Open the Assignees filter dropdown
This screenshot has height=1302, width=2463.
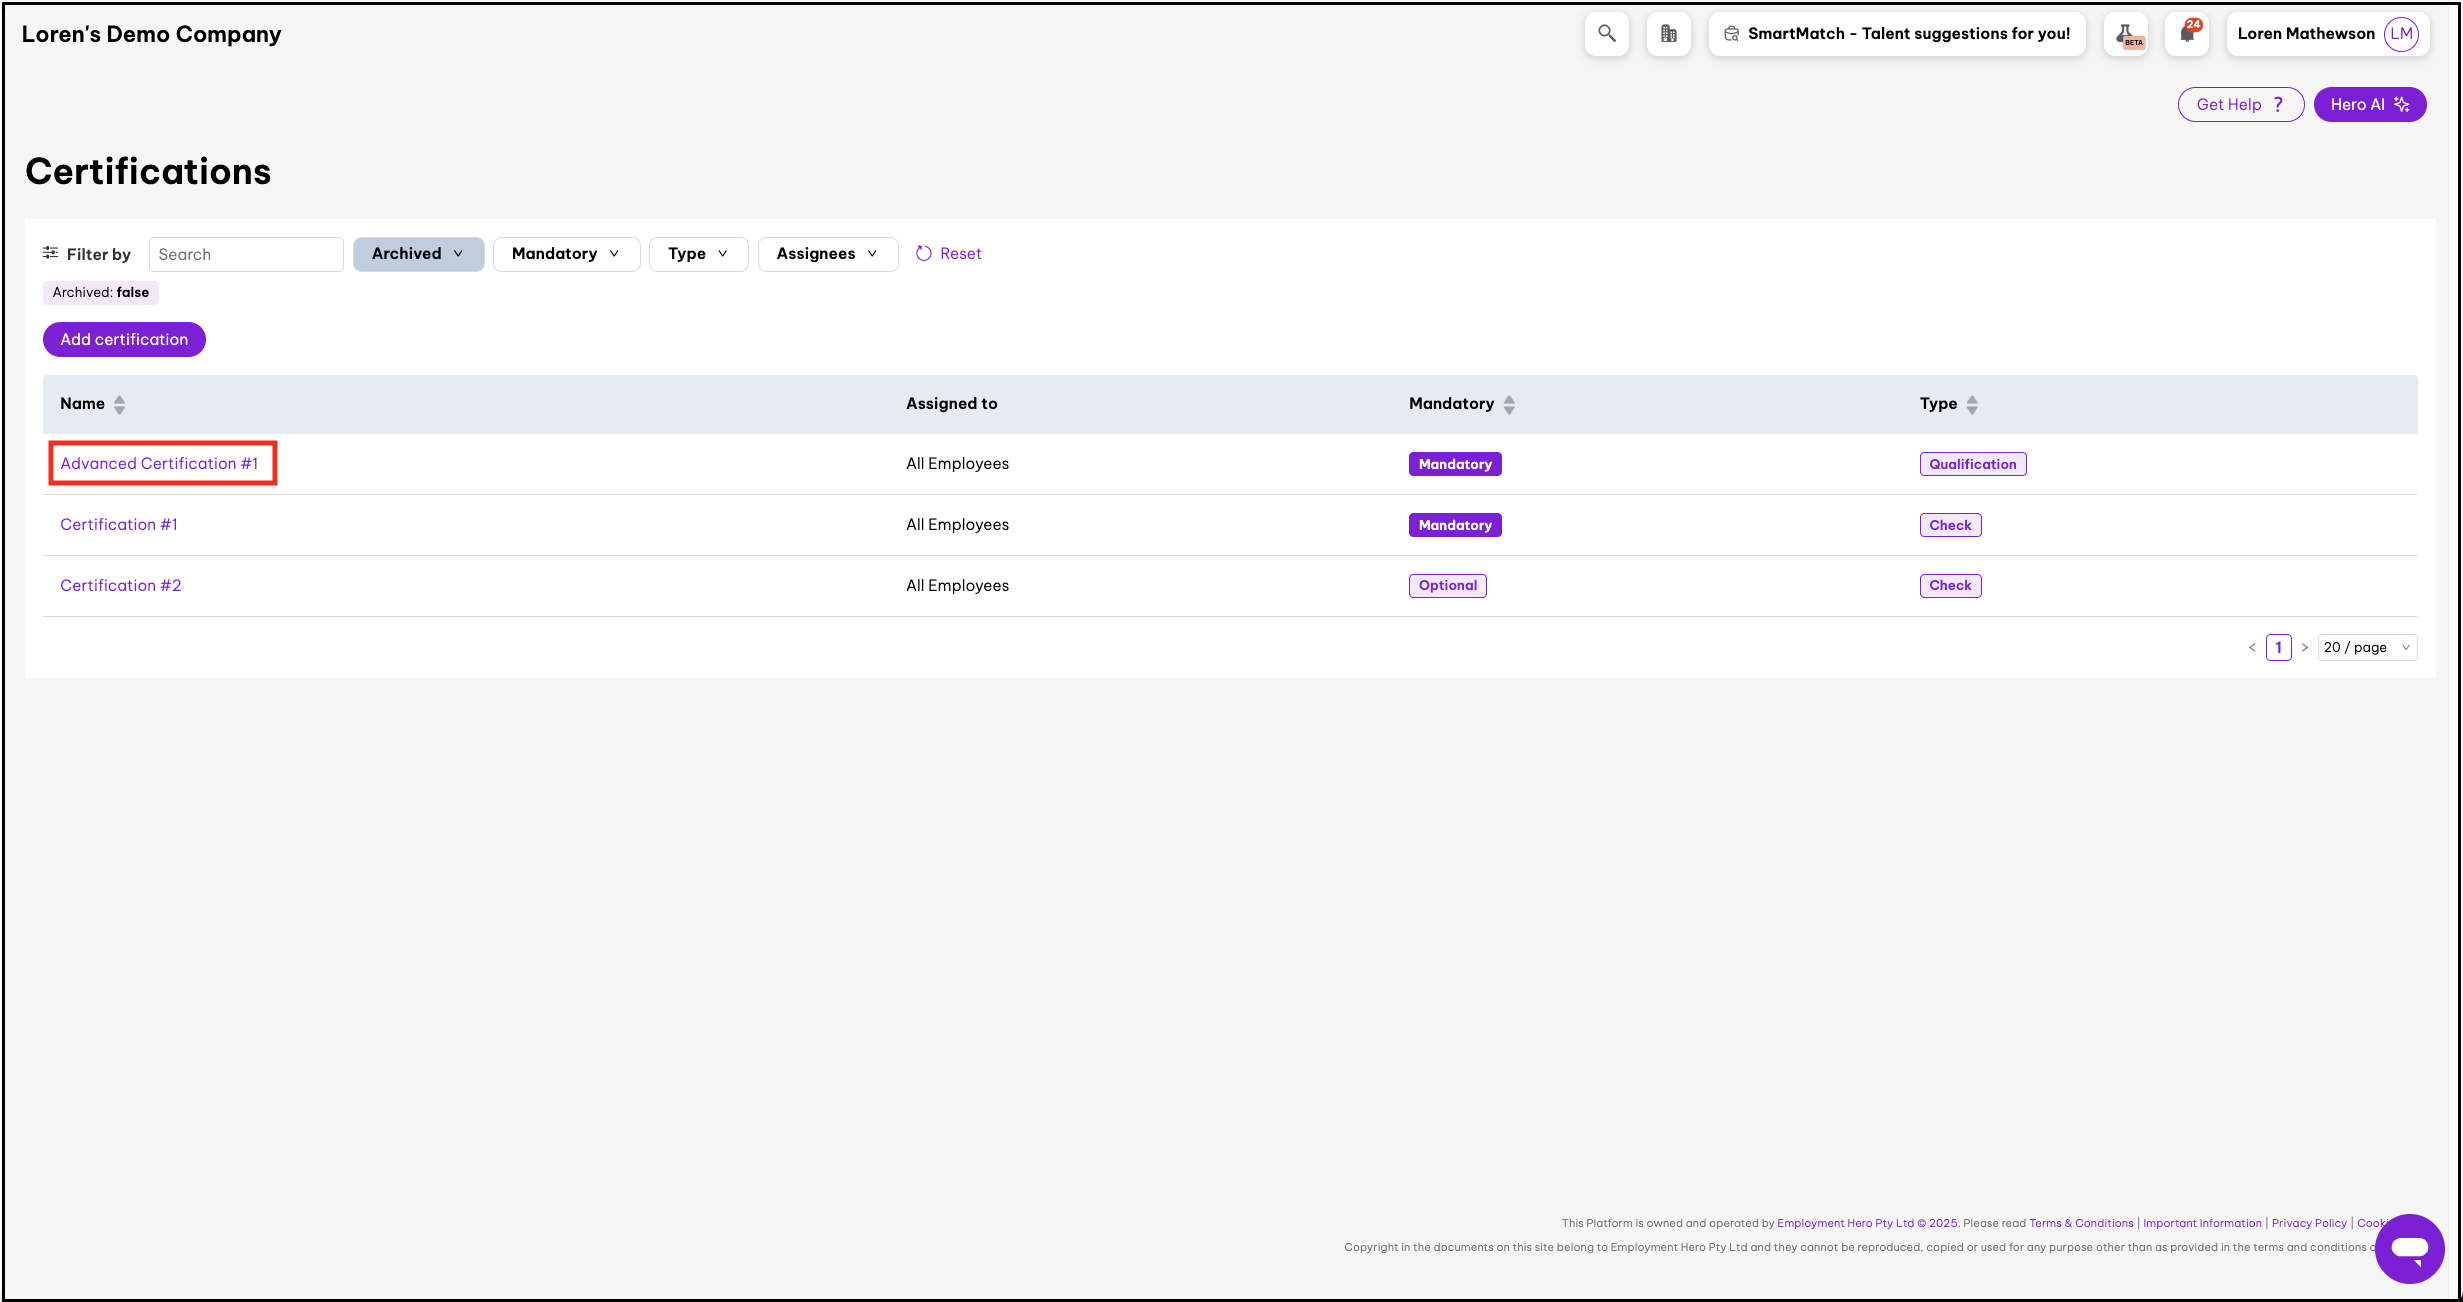click(827, 254)
